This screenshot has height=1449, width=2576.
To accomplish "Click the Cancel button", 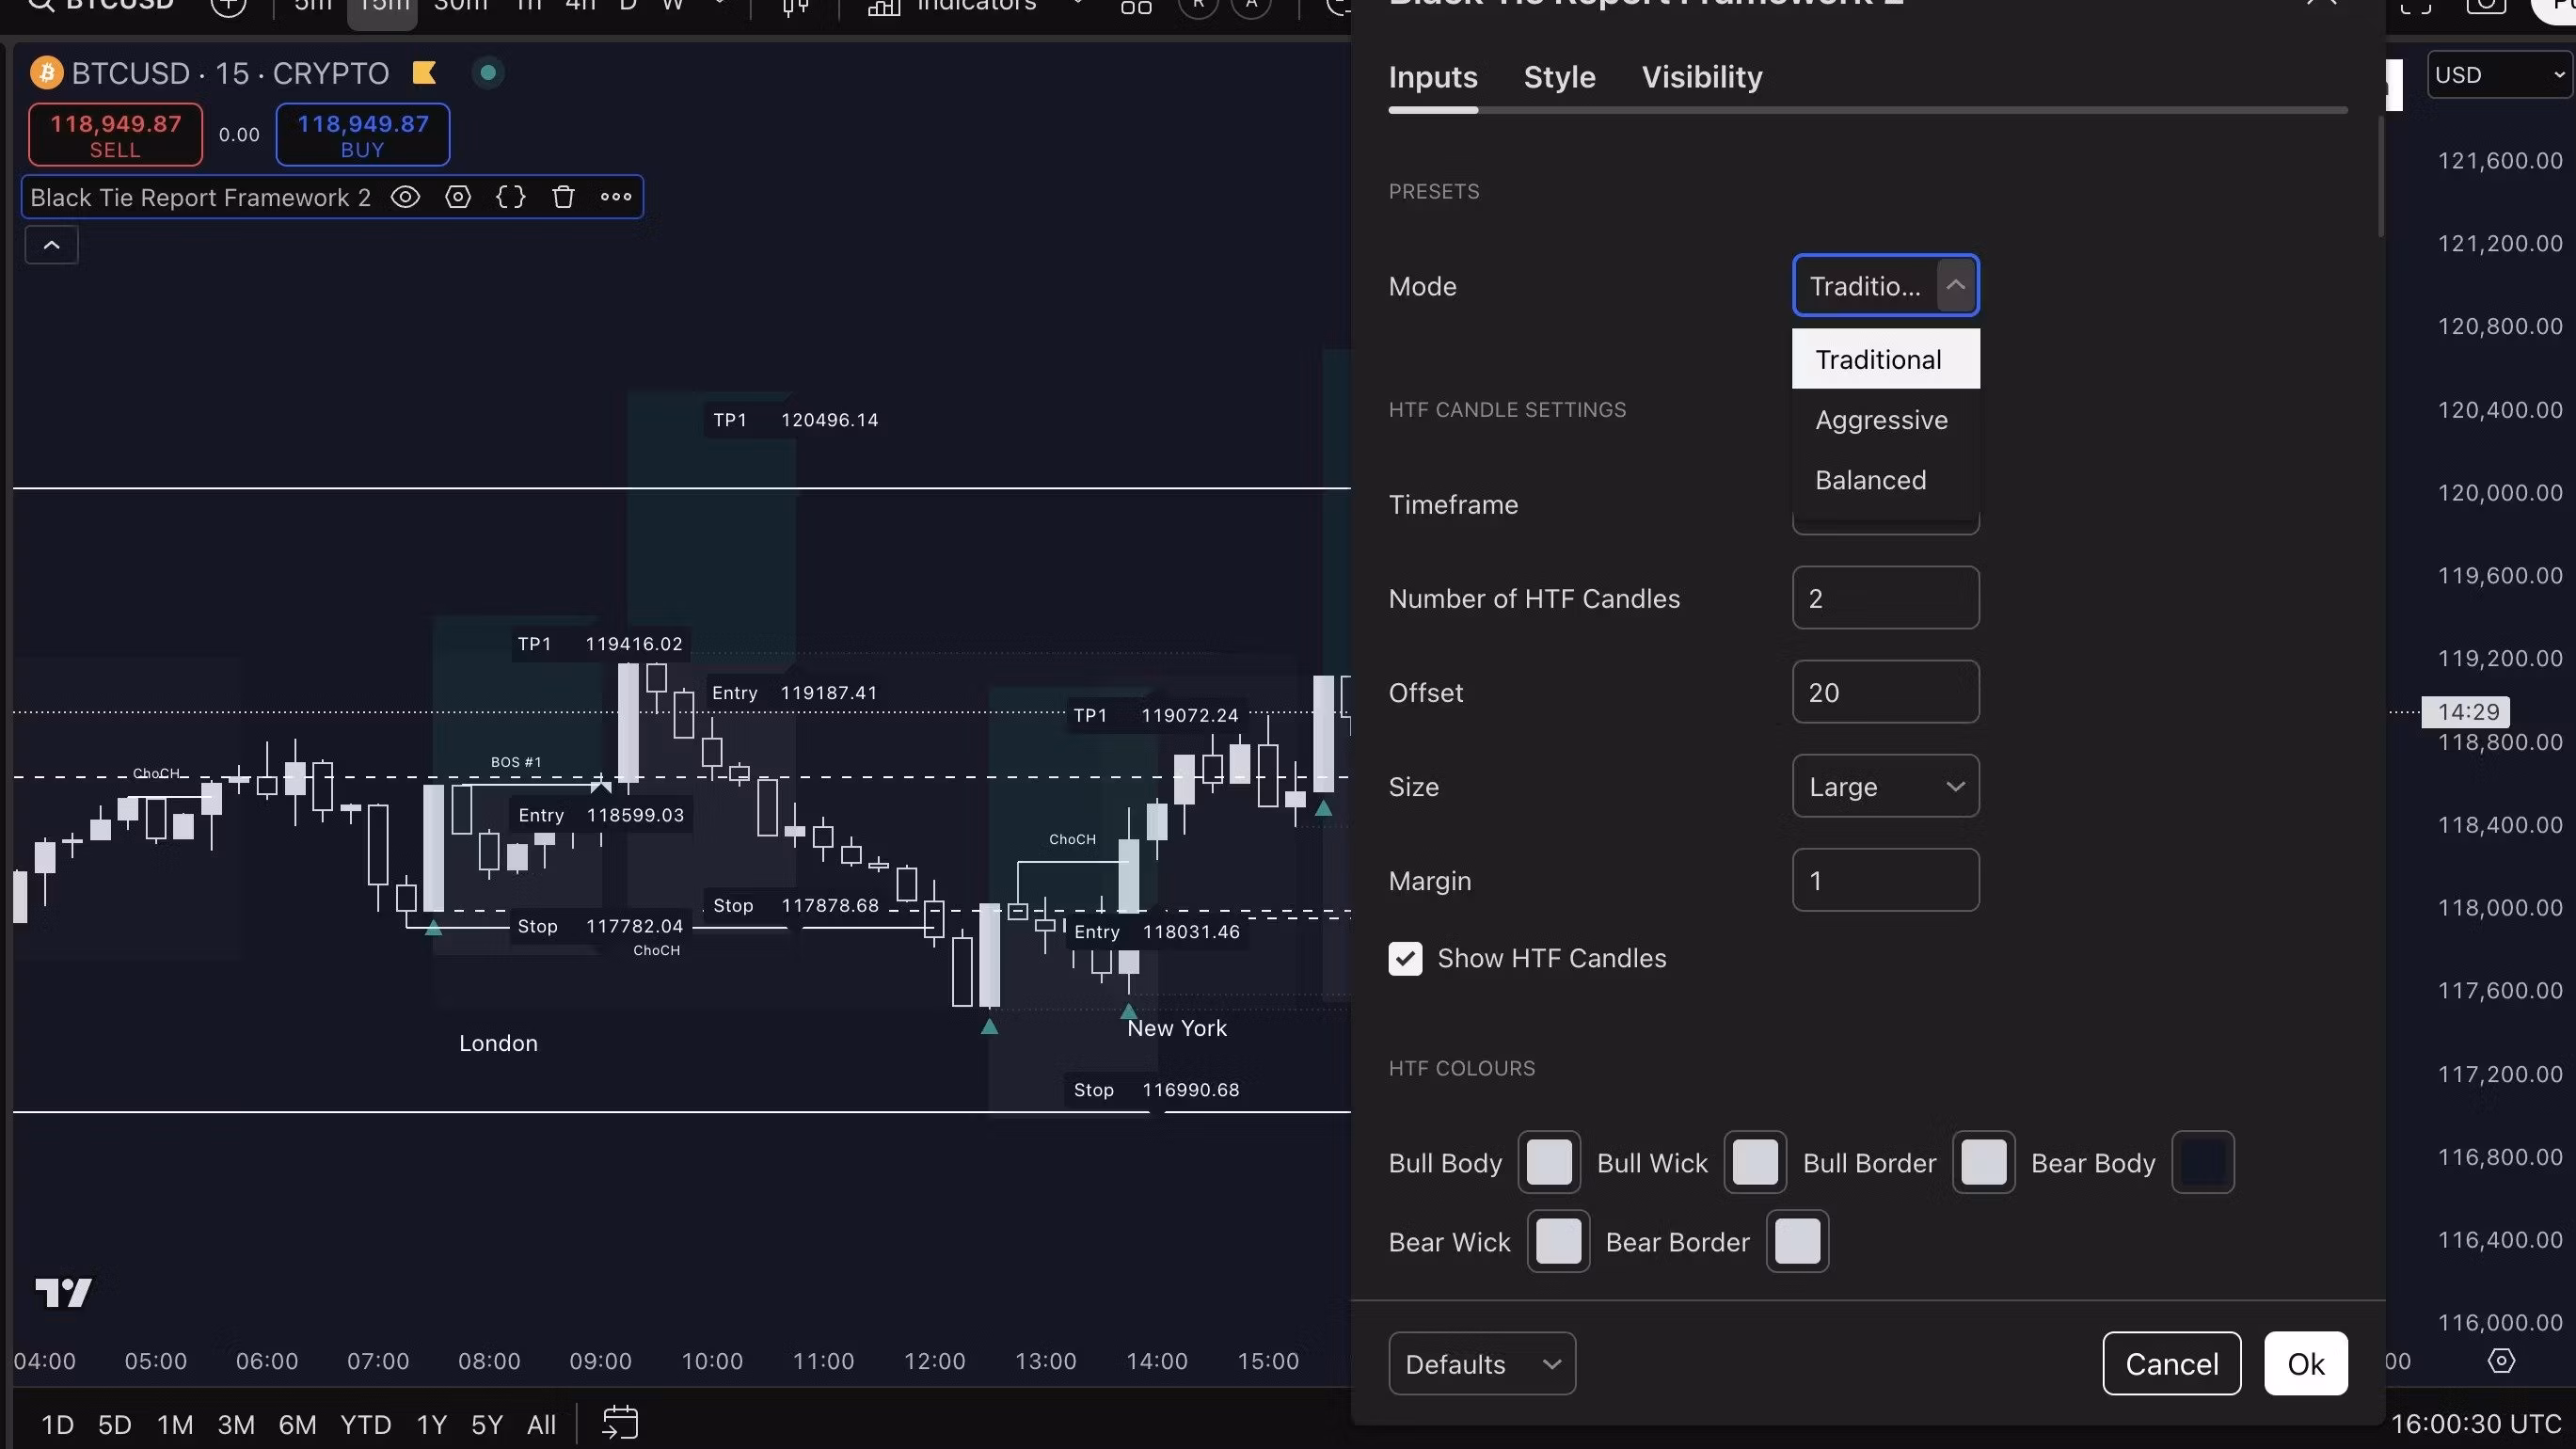I will click(x=2171, y=1363).
